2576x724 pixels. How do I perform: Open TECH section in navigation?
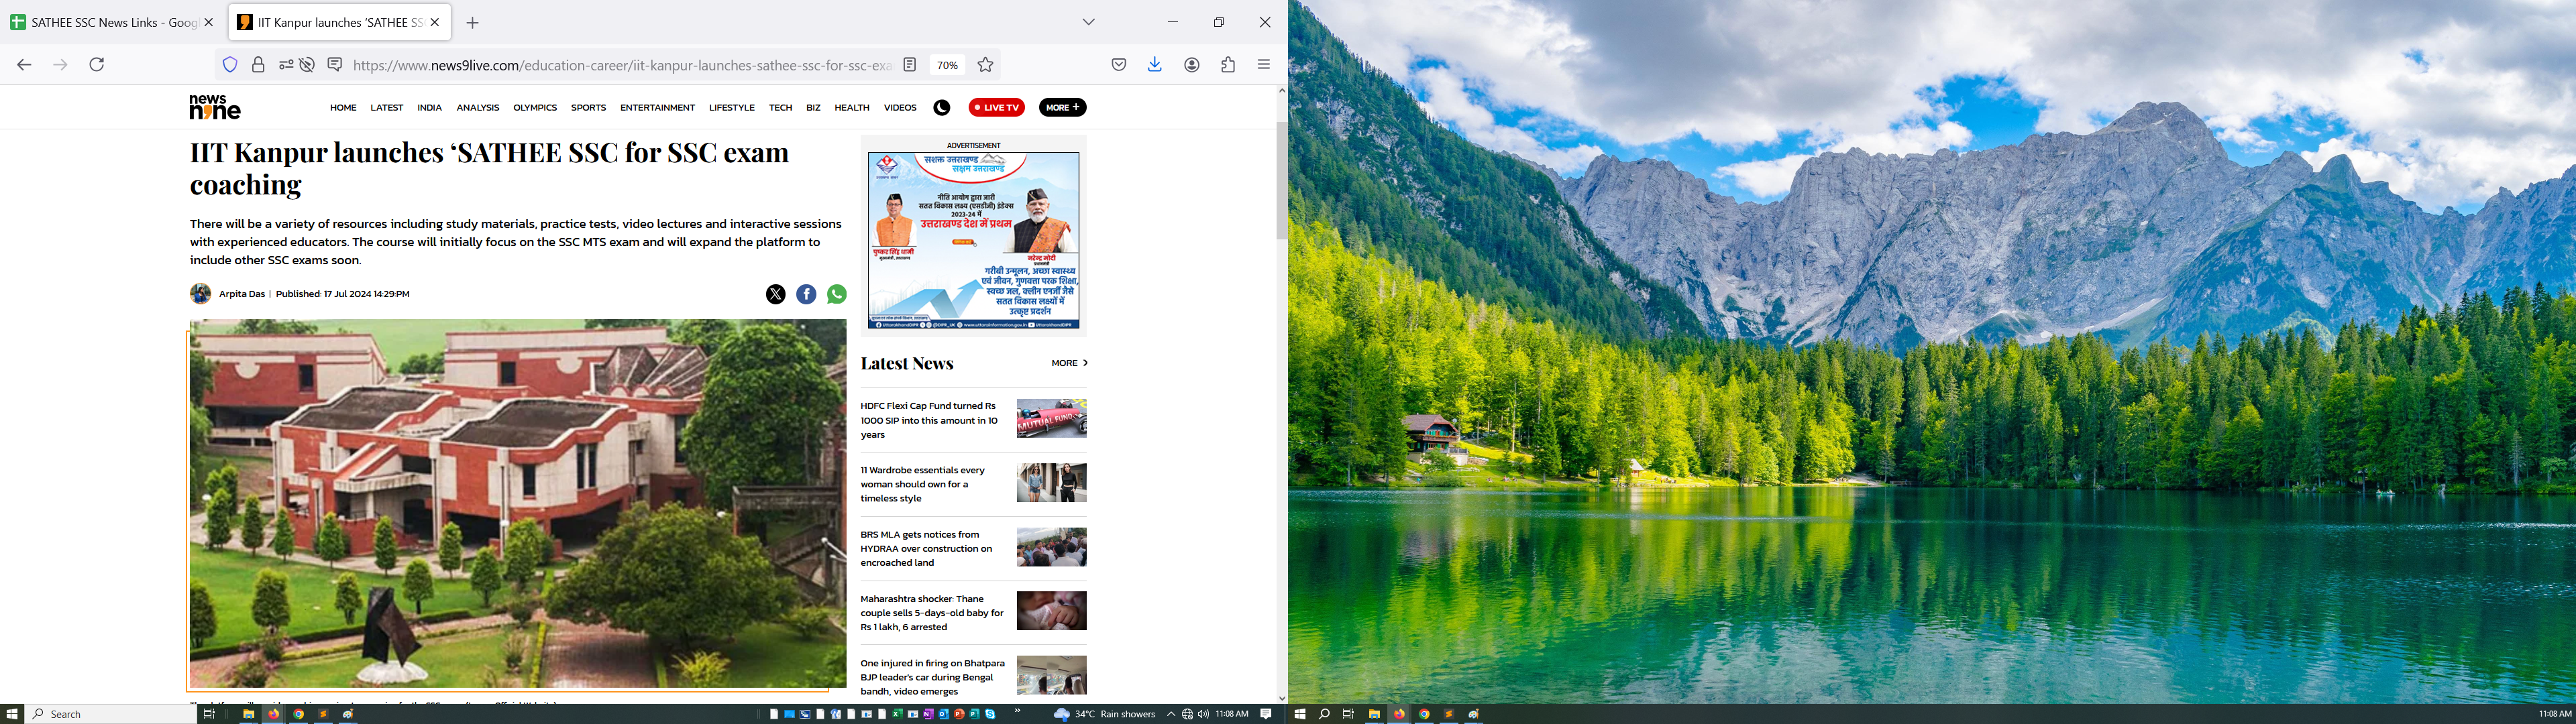[780, 108]
